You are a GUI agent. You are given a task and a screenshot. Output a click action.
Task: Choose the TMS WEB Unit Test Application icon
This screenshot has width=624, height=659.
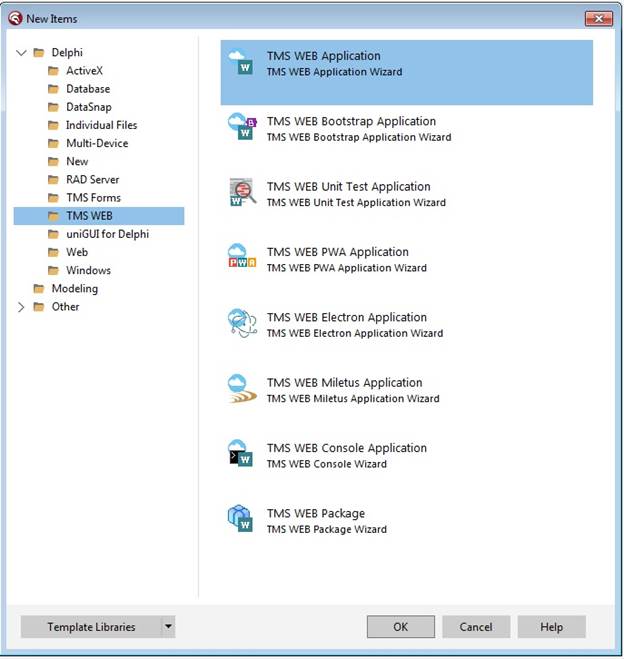tap(242, 194)
